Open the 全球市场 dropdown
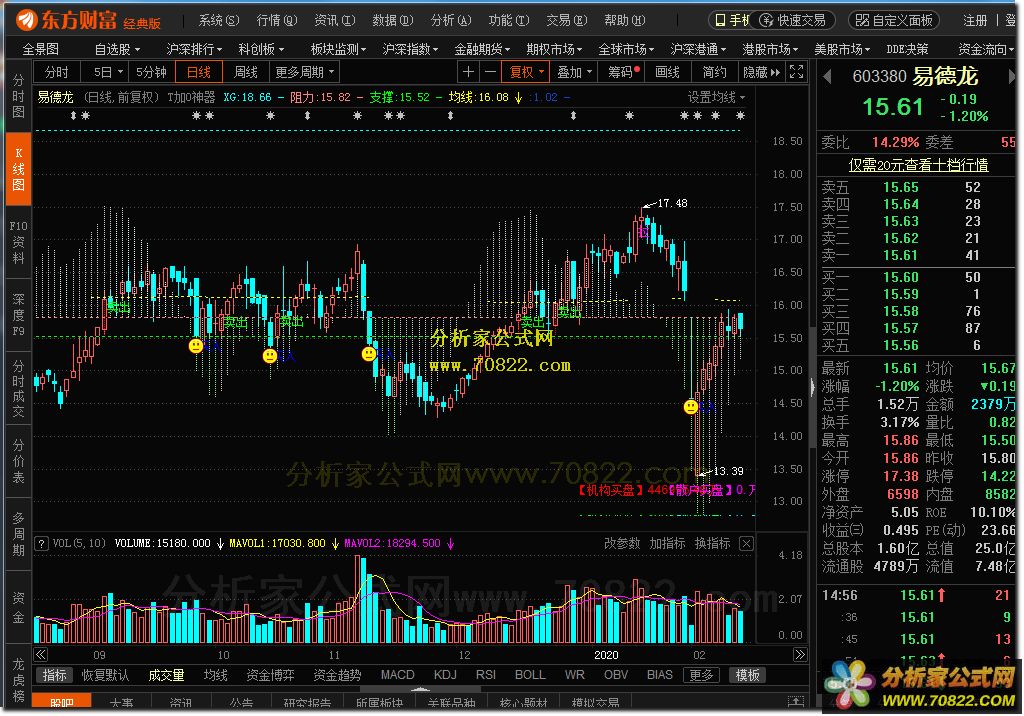Image resolution: width=1024 pixels, height=716 pixels. (626, 49)
